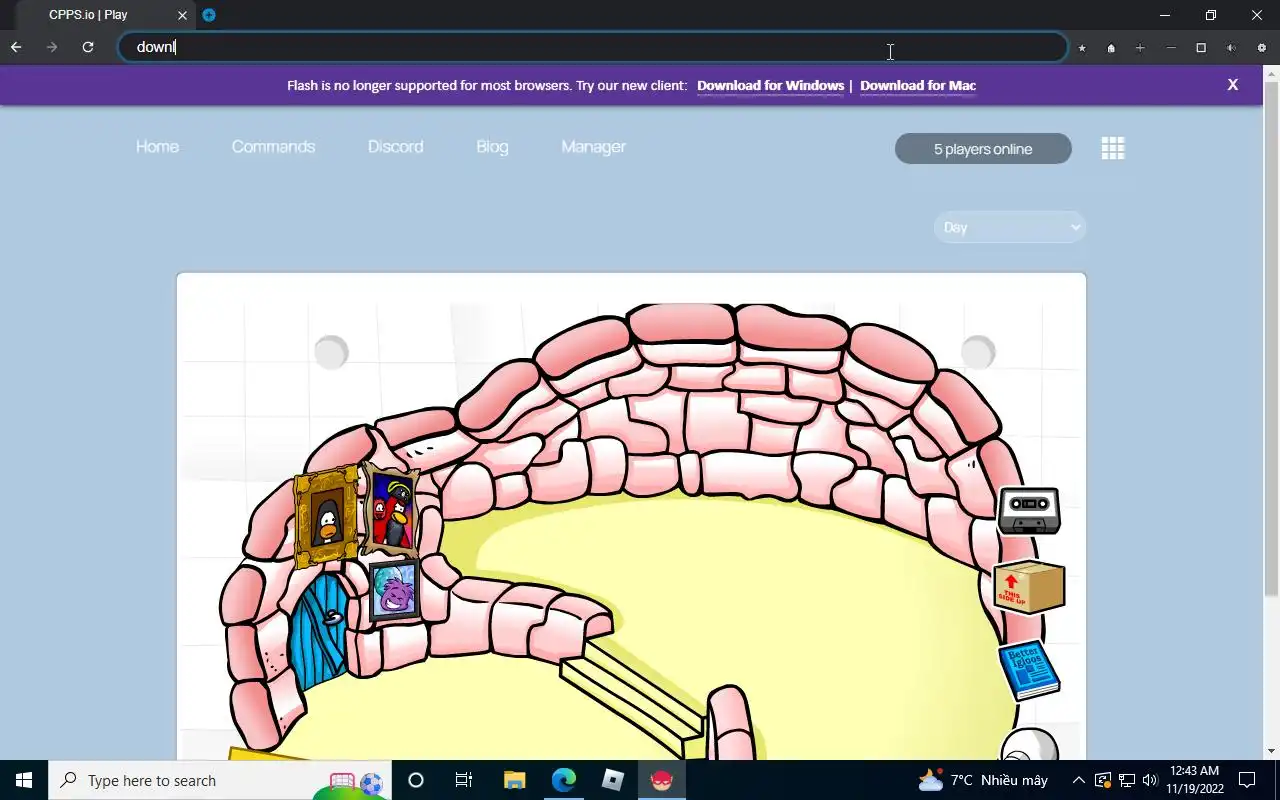Open clock showing 12:43 AM

(1195, 780)
